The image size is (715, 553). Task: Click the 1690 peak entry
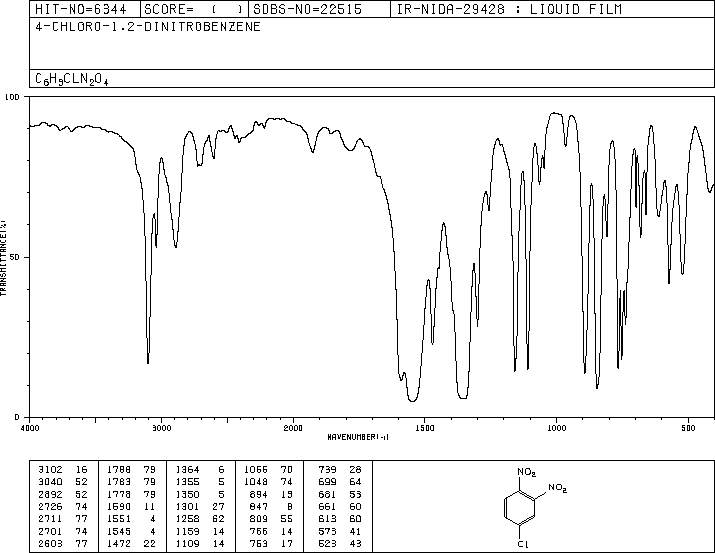point(131,506)
